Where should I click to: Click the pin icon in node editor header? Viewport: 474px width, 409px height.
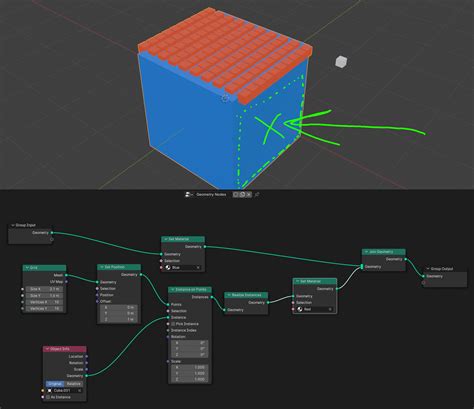coord(257,194)
